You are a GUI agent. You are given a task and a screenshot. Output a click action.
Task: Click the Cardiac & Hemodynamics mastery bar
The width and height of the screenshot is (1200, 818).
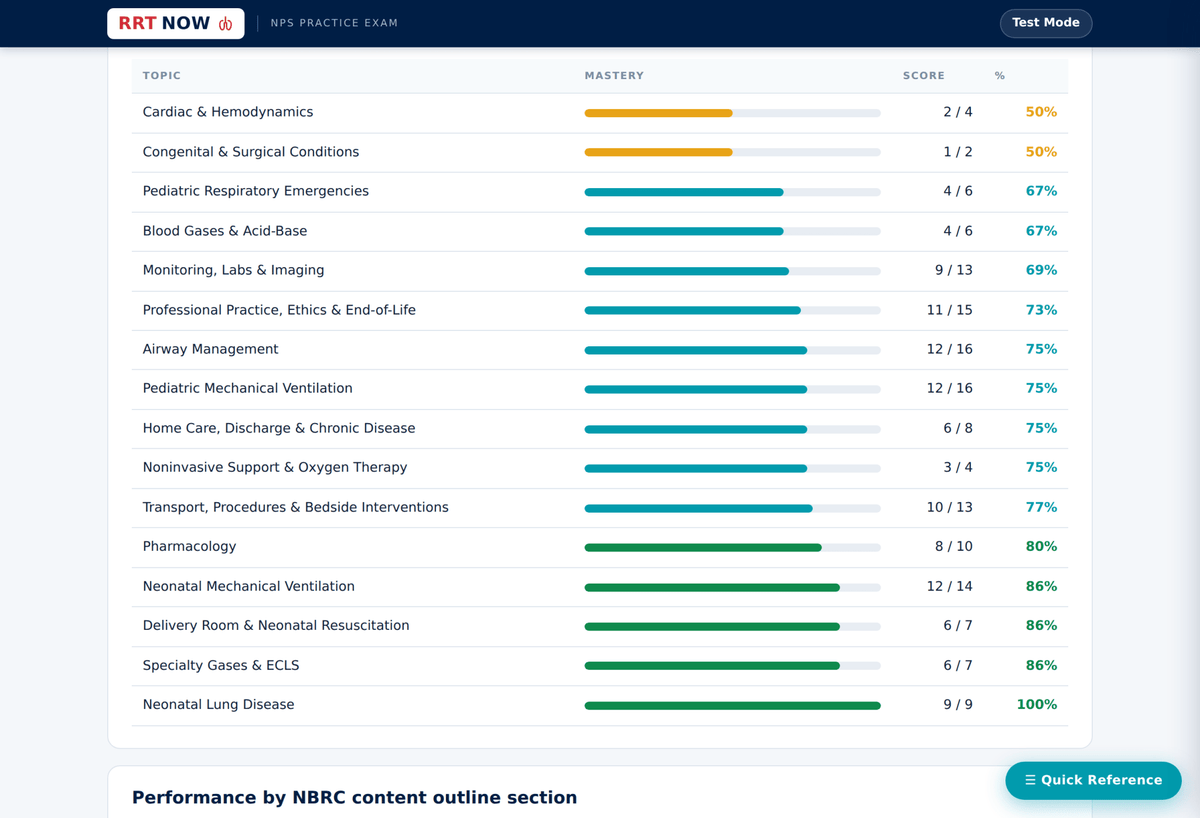click(x=733, y=113)
